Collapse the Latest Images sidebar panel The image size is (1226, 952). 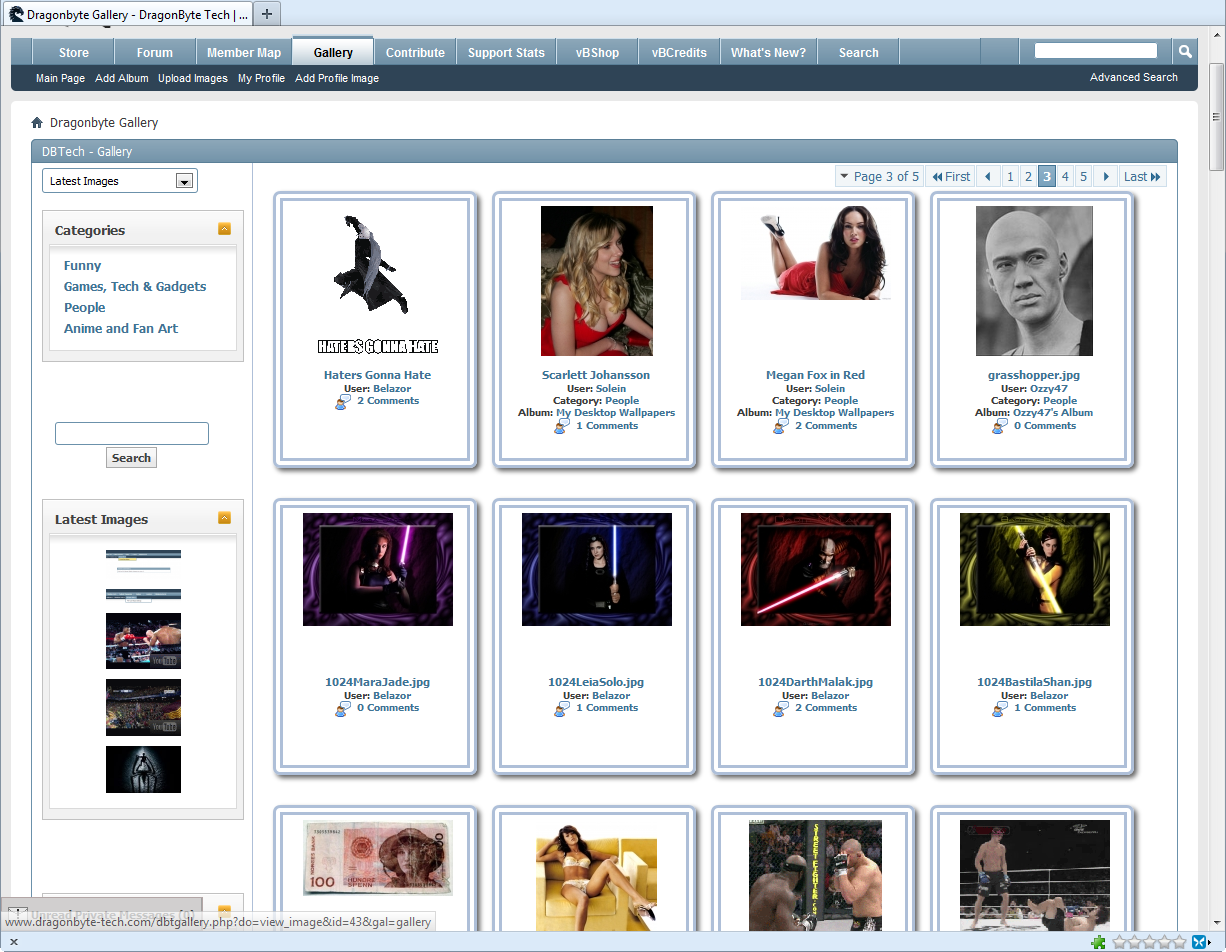pyautogui.click(x=224, y=518)
